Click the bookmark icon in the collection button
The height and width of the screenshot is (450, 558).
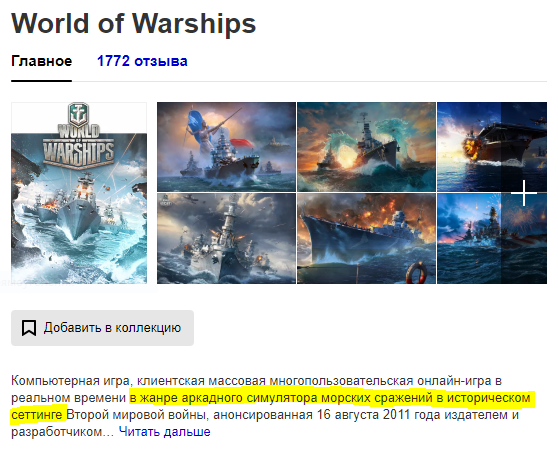(29, 328)
